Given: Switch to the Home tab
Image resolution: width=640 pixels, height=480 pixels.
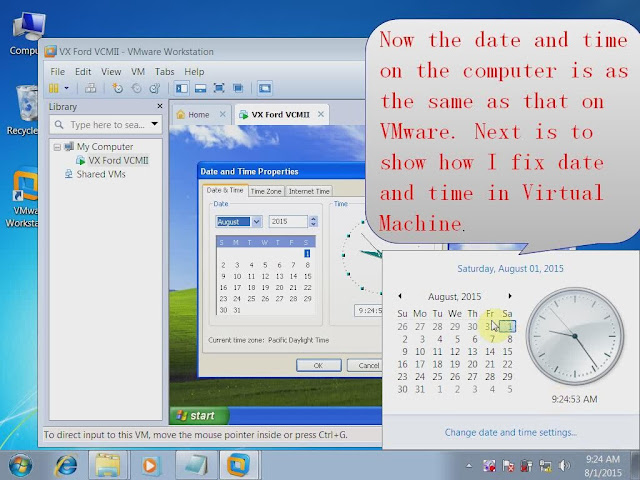Looking at the screenshot, I should [198, 115].
